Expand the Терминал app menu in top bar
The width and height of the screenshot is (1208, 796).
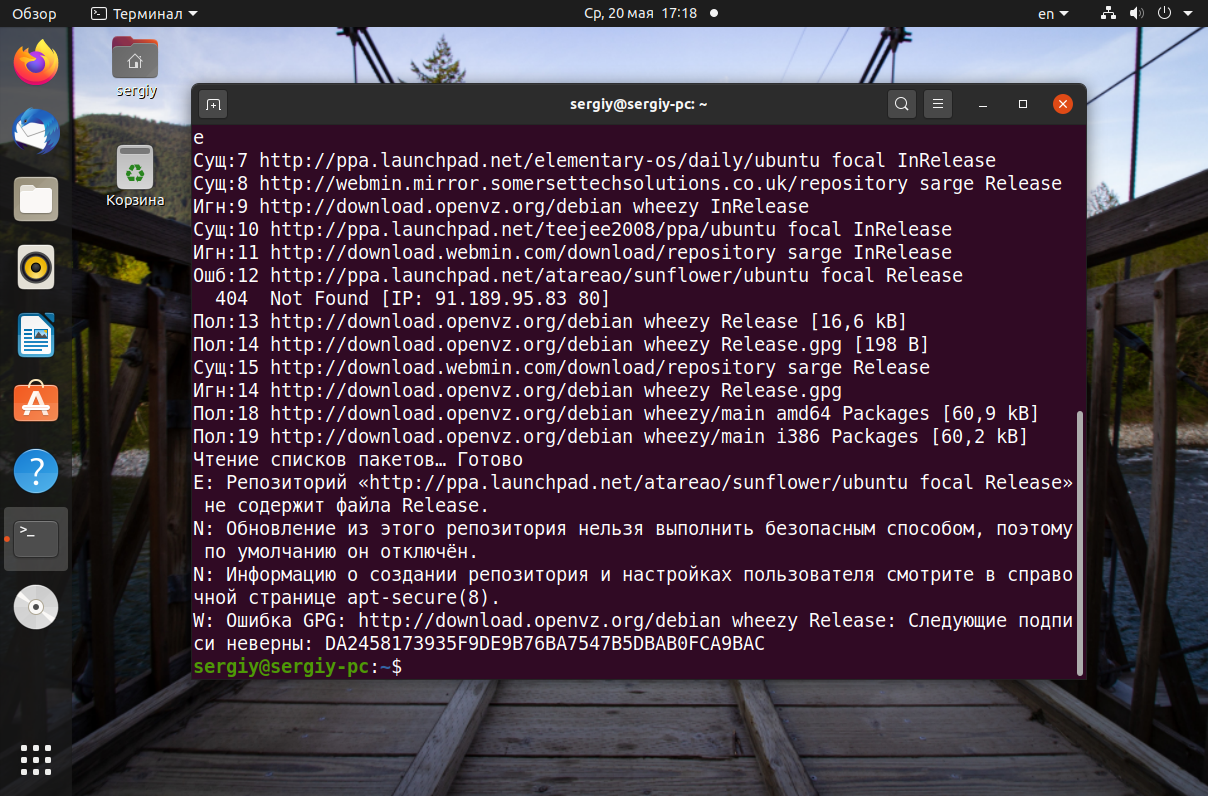click(x=144, y=14)
